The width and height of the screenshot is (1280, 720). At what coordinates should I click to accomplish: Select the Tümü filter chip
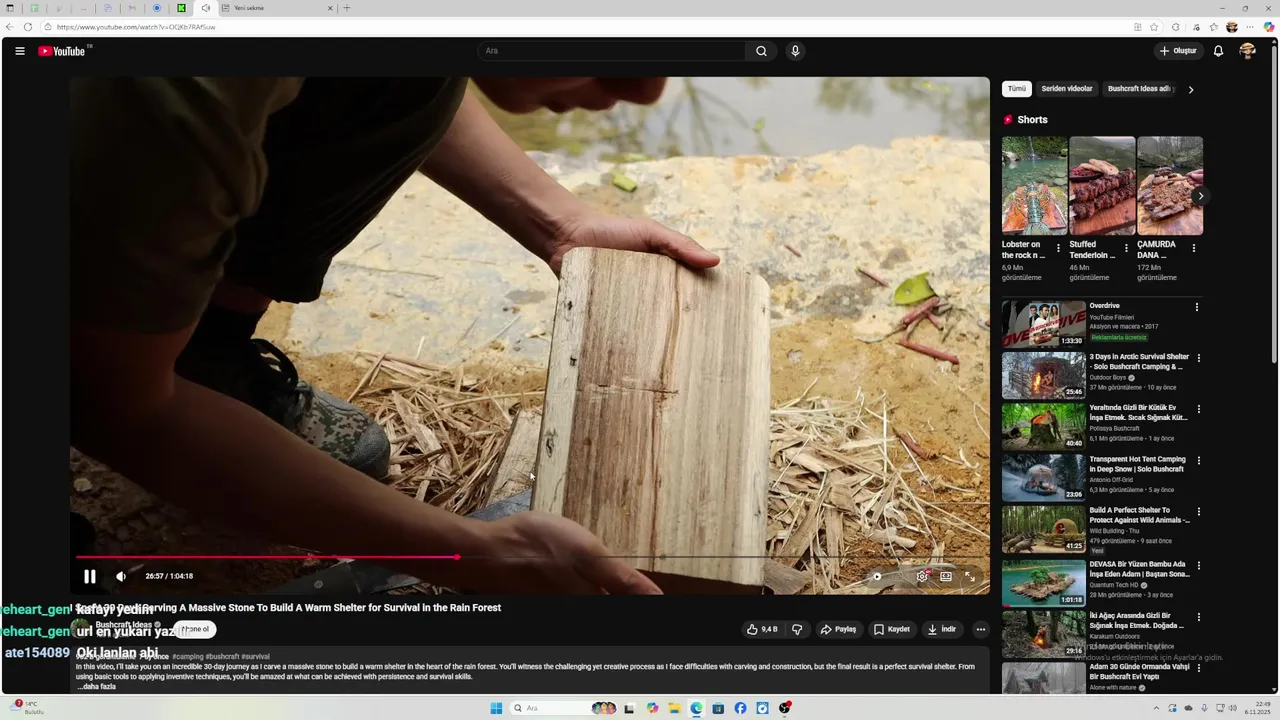pos(1017,89)
